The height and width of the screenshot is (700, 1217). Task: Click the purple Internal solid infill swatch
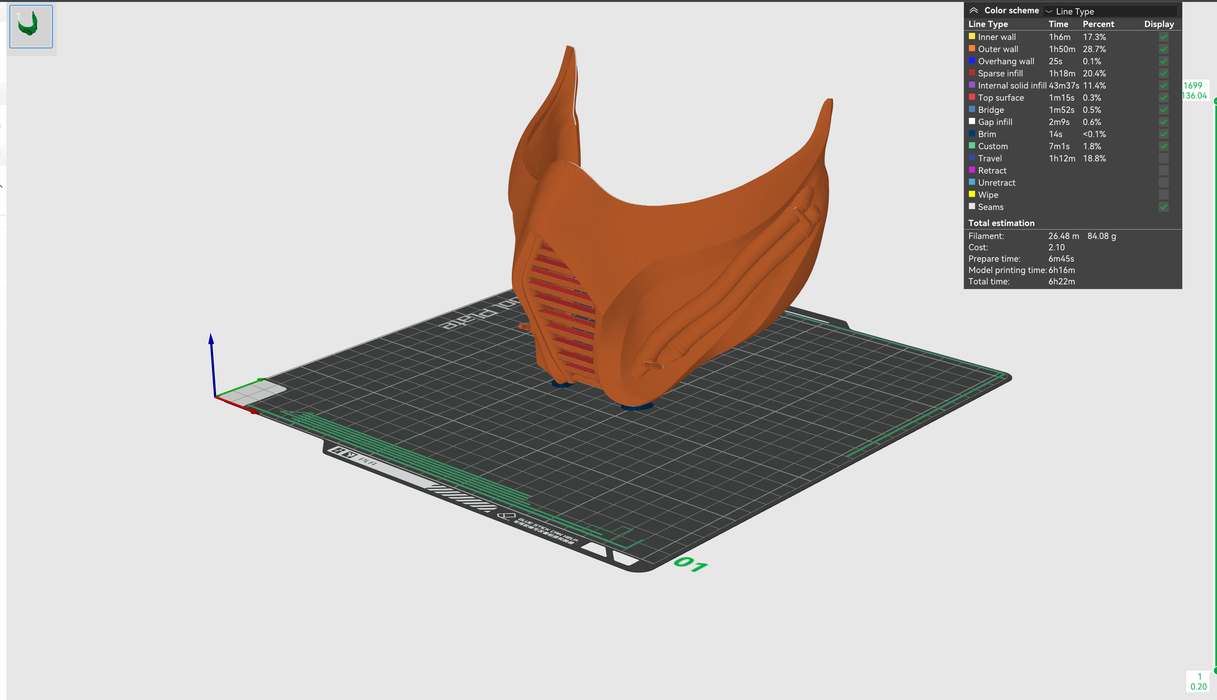coord(972,86)
